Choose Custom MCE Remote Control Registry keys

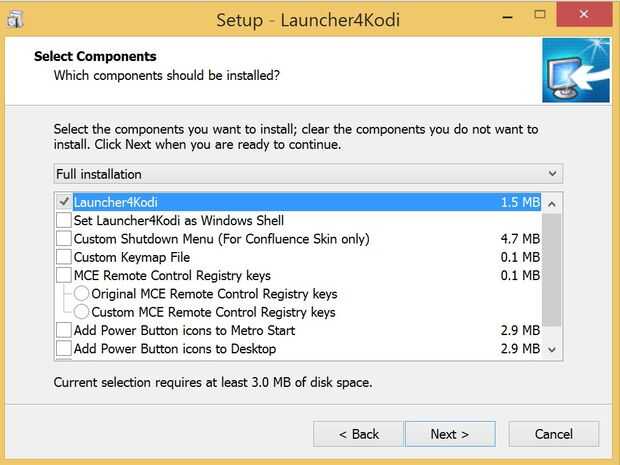[82, 312]
